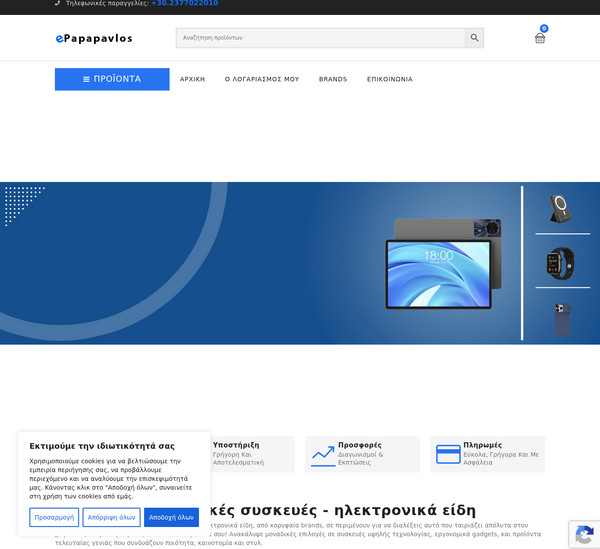The image size is (600, 549).
Task: Open Ο ΛΟΓΑΡΙΑΣΜΟΣ ΜΟΥ menu item
Action: click(x=262, y=79)
